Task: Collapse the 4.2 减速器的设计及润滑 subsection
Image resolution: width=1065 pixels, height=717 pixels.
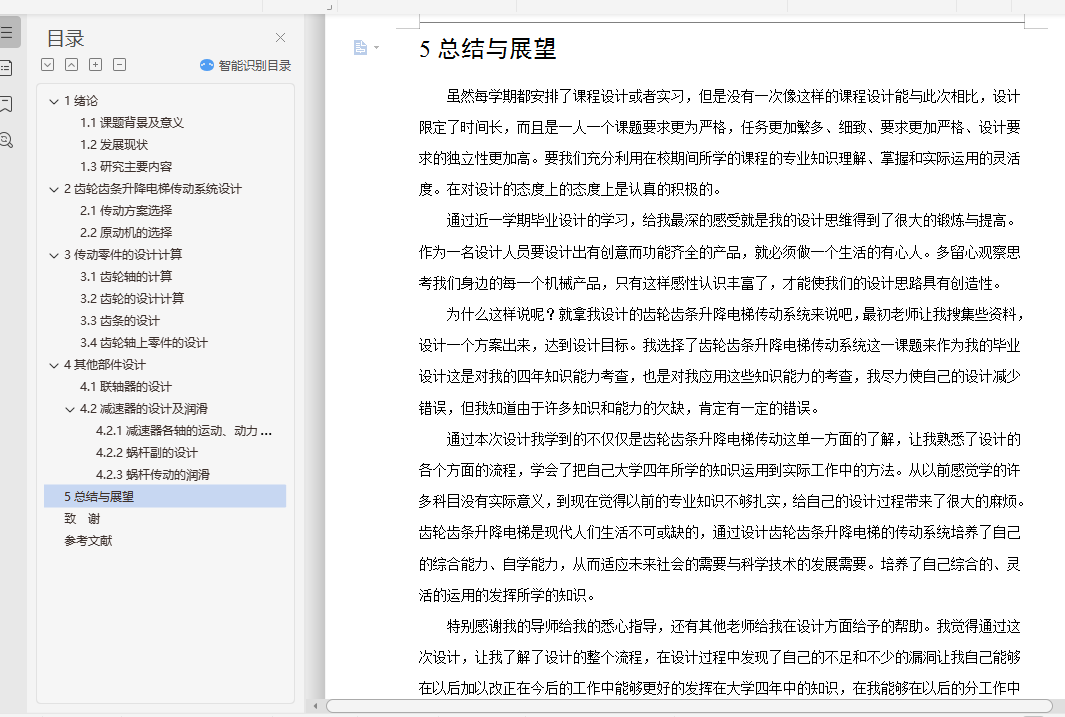Action: click(x=70, y=409)
